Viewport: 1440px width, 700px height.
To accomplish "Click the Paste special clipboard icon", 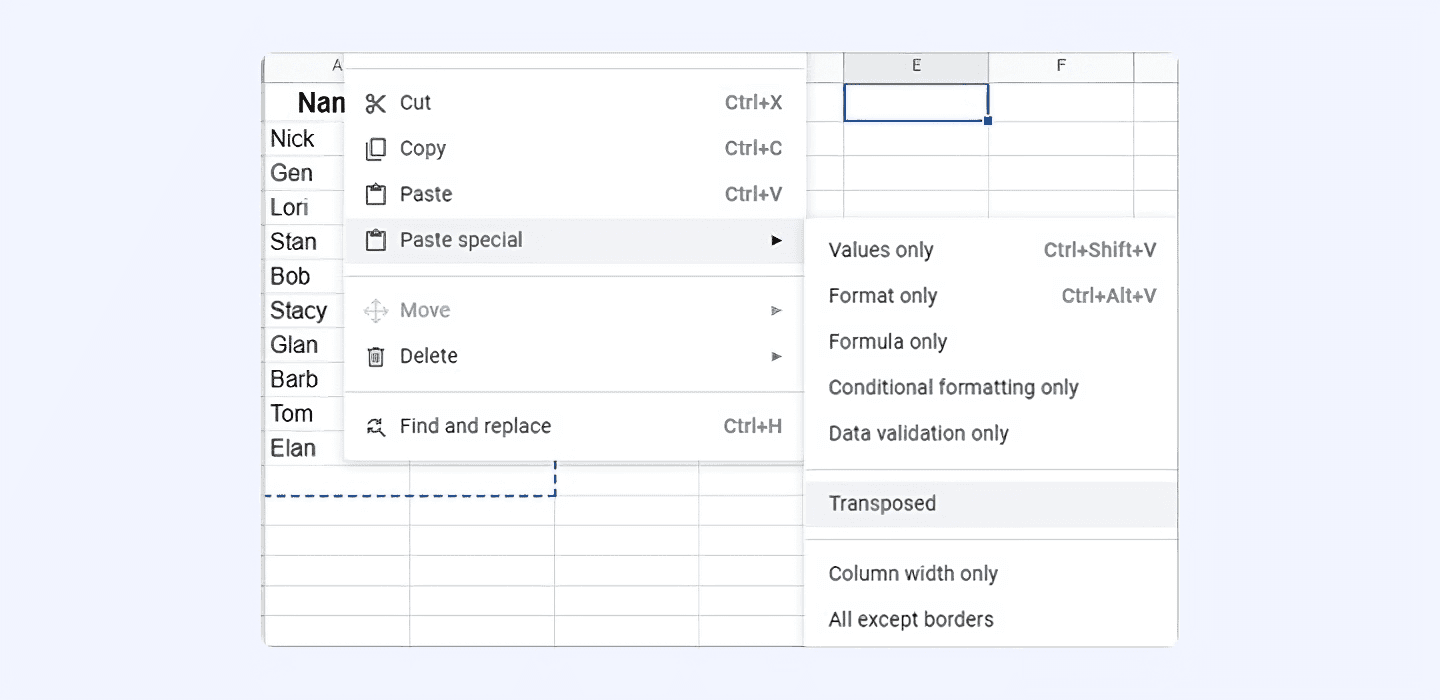I will pos(376,241).
